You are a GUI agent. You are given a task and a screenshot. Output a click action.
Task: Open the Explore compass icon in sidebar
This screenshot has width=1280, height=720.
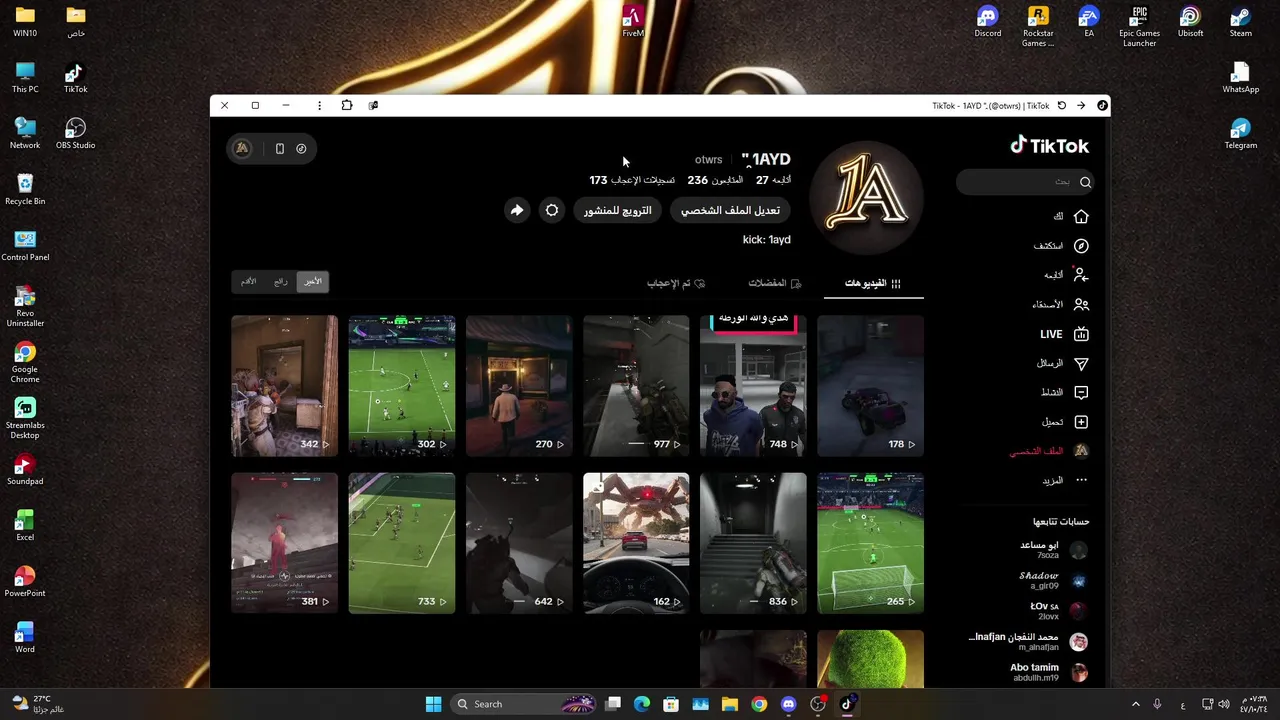1081,246
